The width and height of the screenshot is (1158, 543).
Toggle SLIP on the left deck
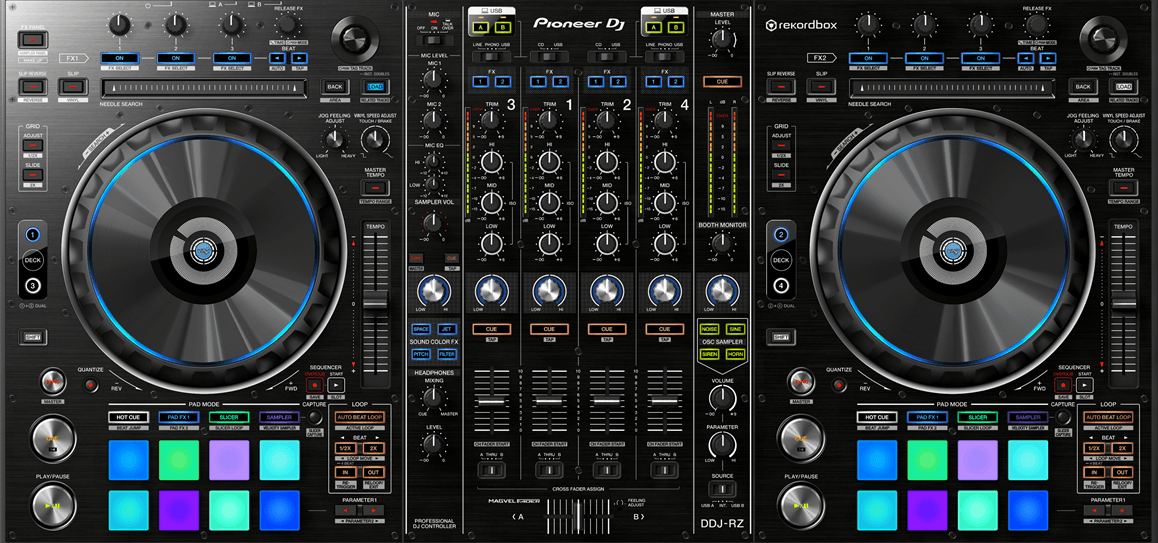click(x=73, y=87)
